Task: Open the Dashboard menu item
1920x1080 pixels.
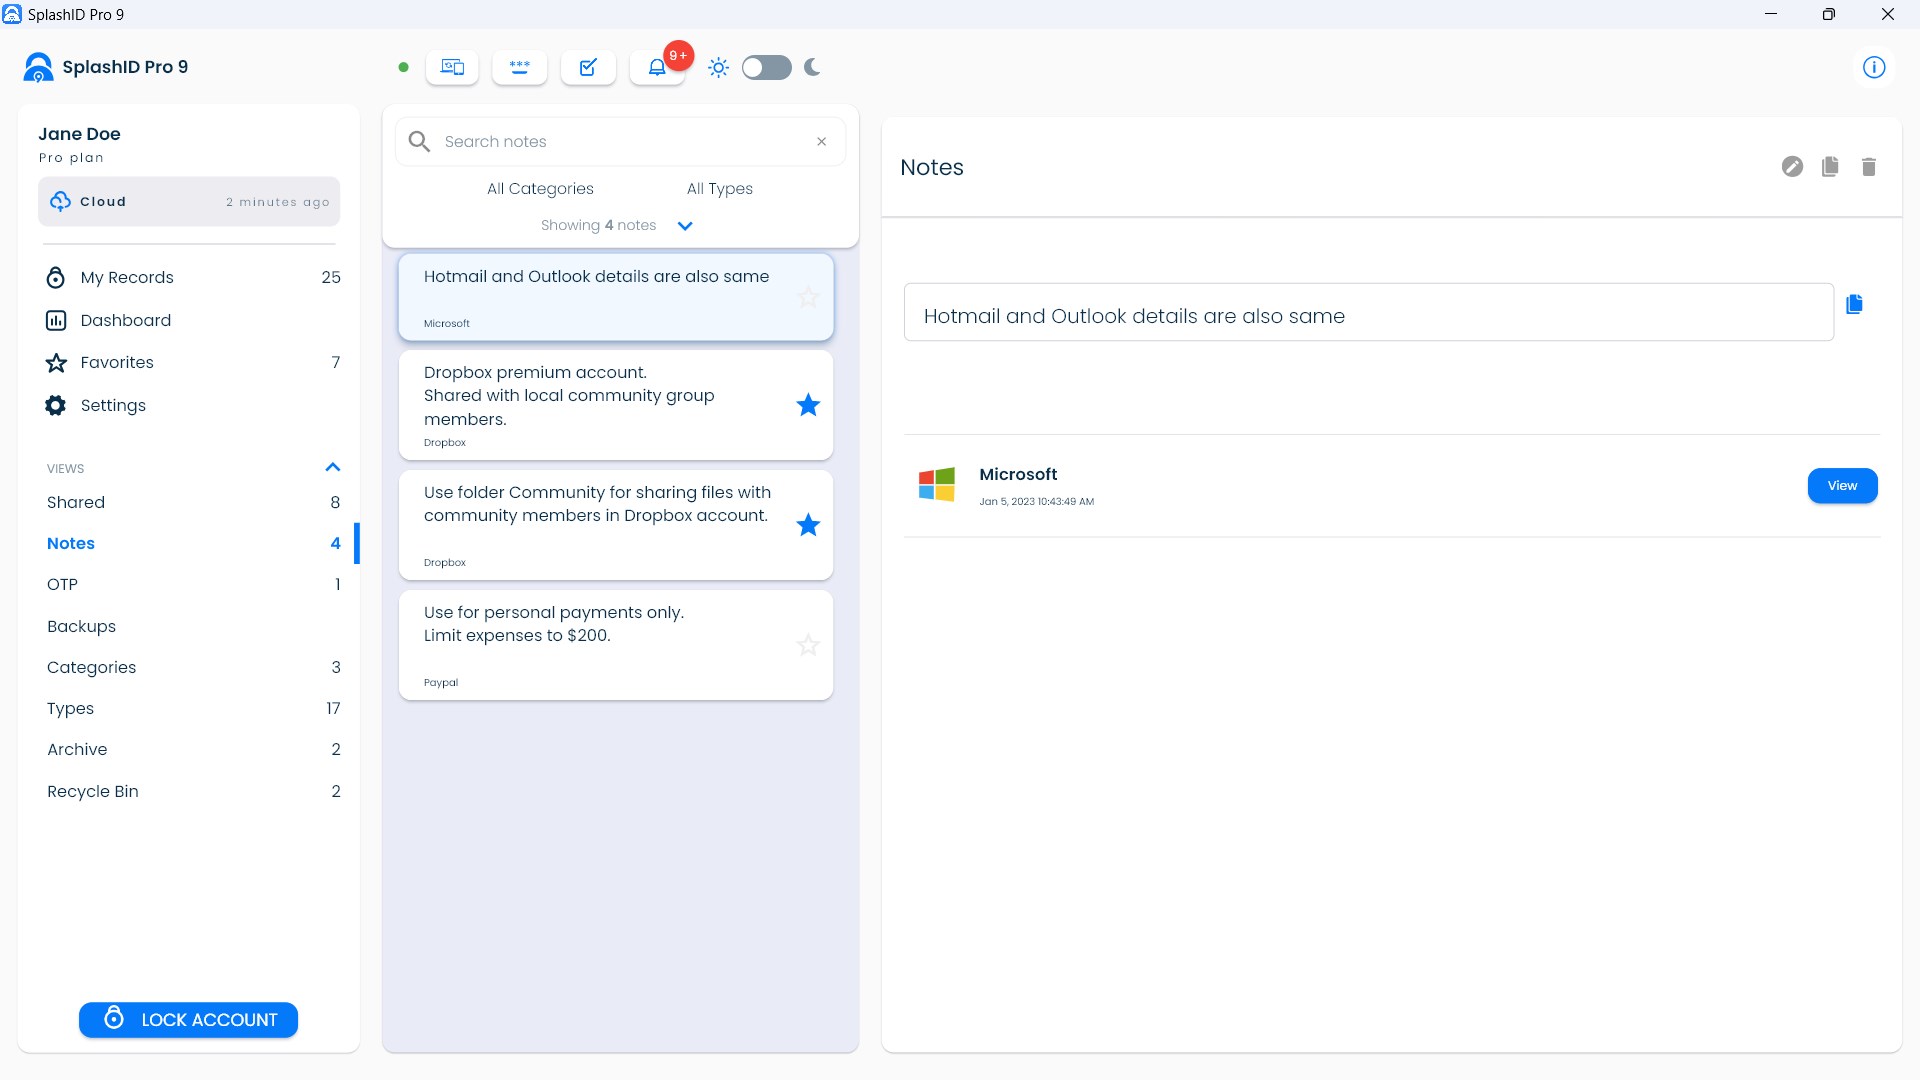Action: click(125, 320)
